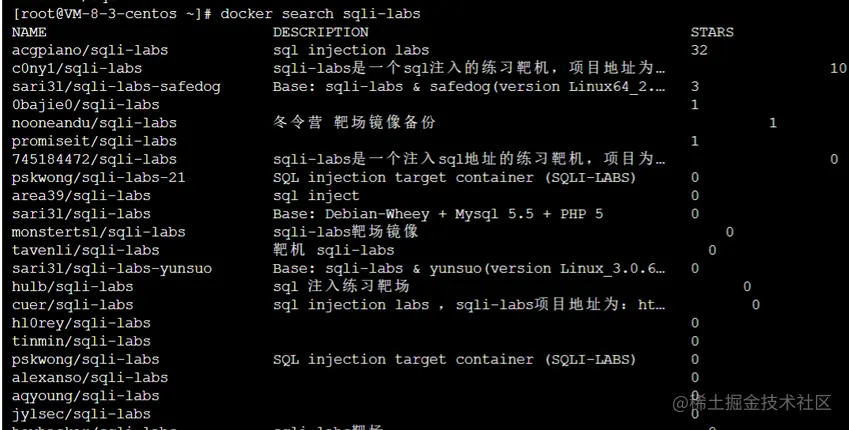Click the sari3l/sqli-labs-yunsuo entry
The height and width of the screenshot is (430, 849).
(x=112, y=268)
